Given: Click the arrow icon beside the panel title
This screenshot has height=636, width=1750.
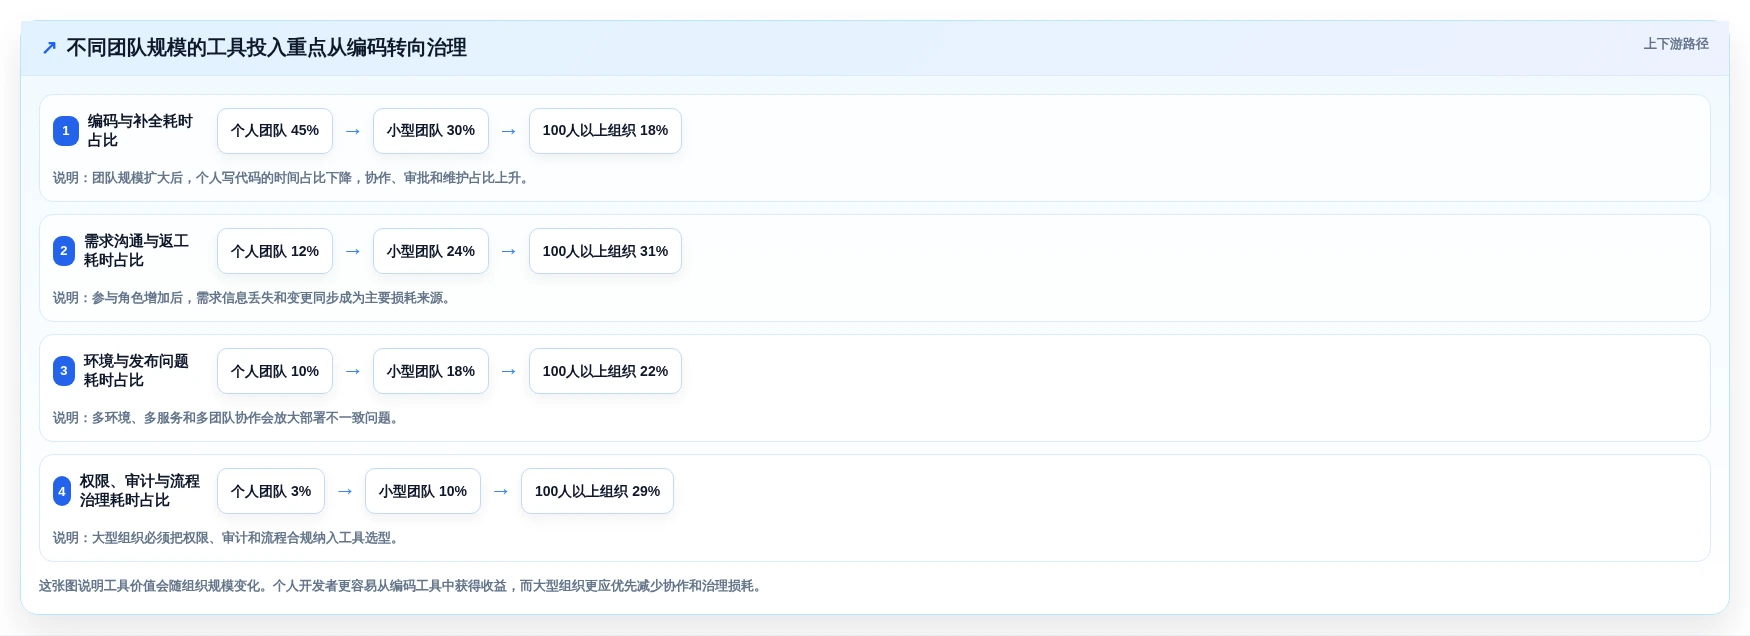Looking at the screenshot, I should click(x=49, y=48).
